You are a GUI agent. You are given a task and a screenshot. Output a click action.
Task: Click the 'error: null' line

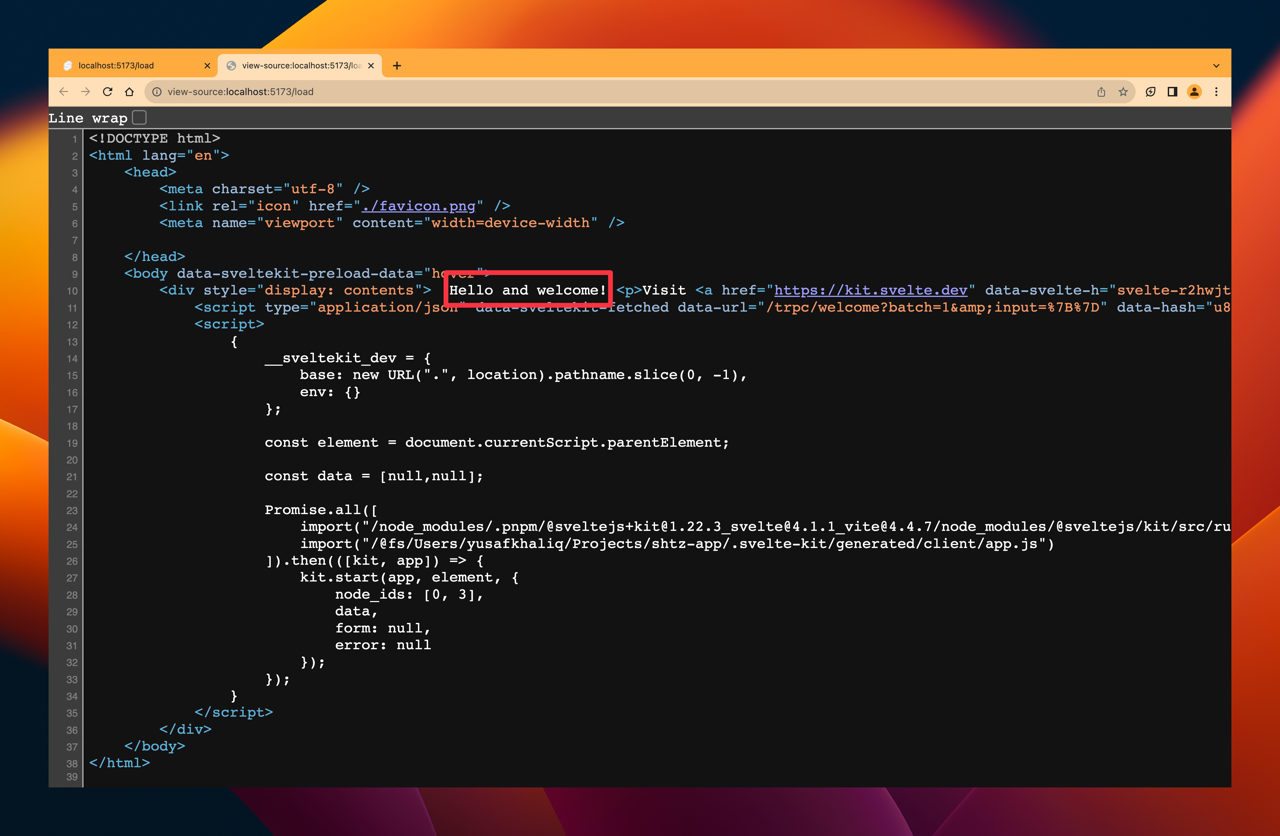tap(383, 645)
